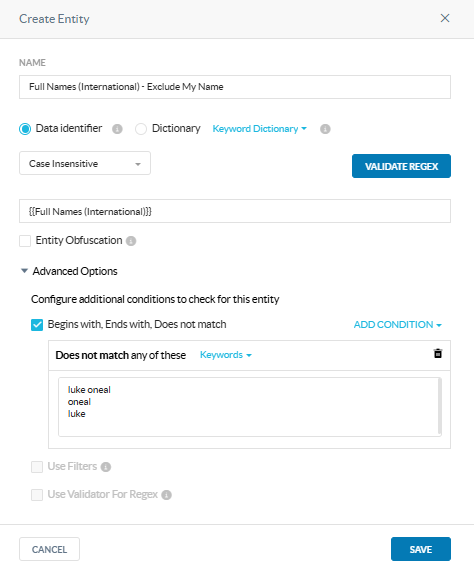This screenshot has width=474, height=565.
Task: Click the info icon beside Keyword Dictionary
Action: 325,129
